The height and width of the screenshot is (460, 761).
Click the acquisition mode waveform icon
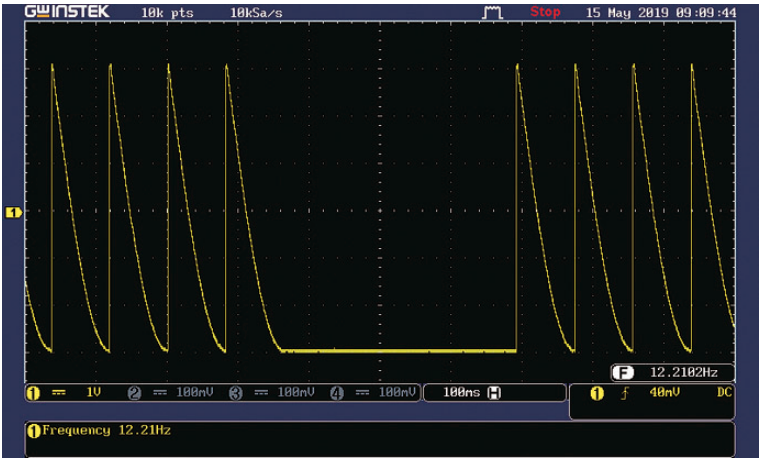pos(492,13)
